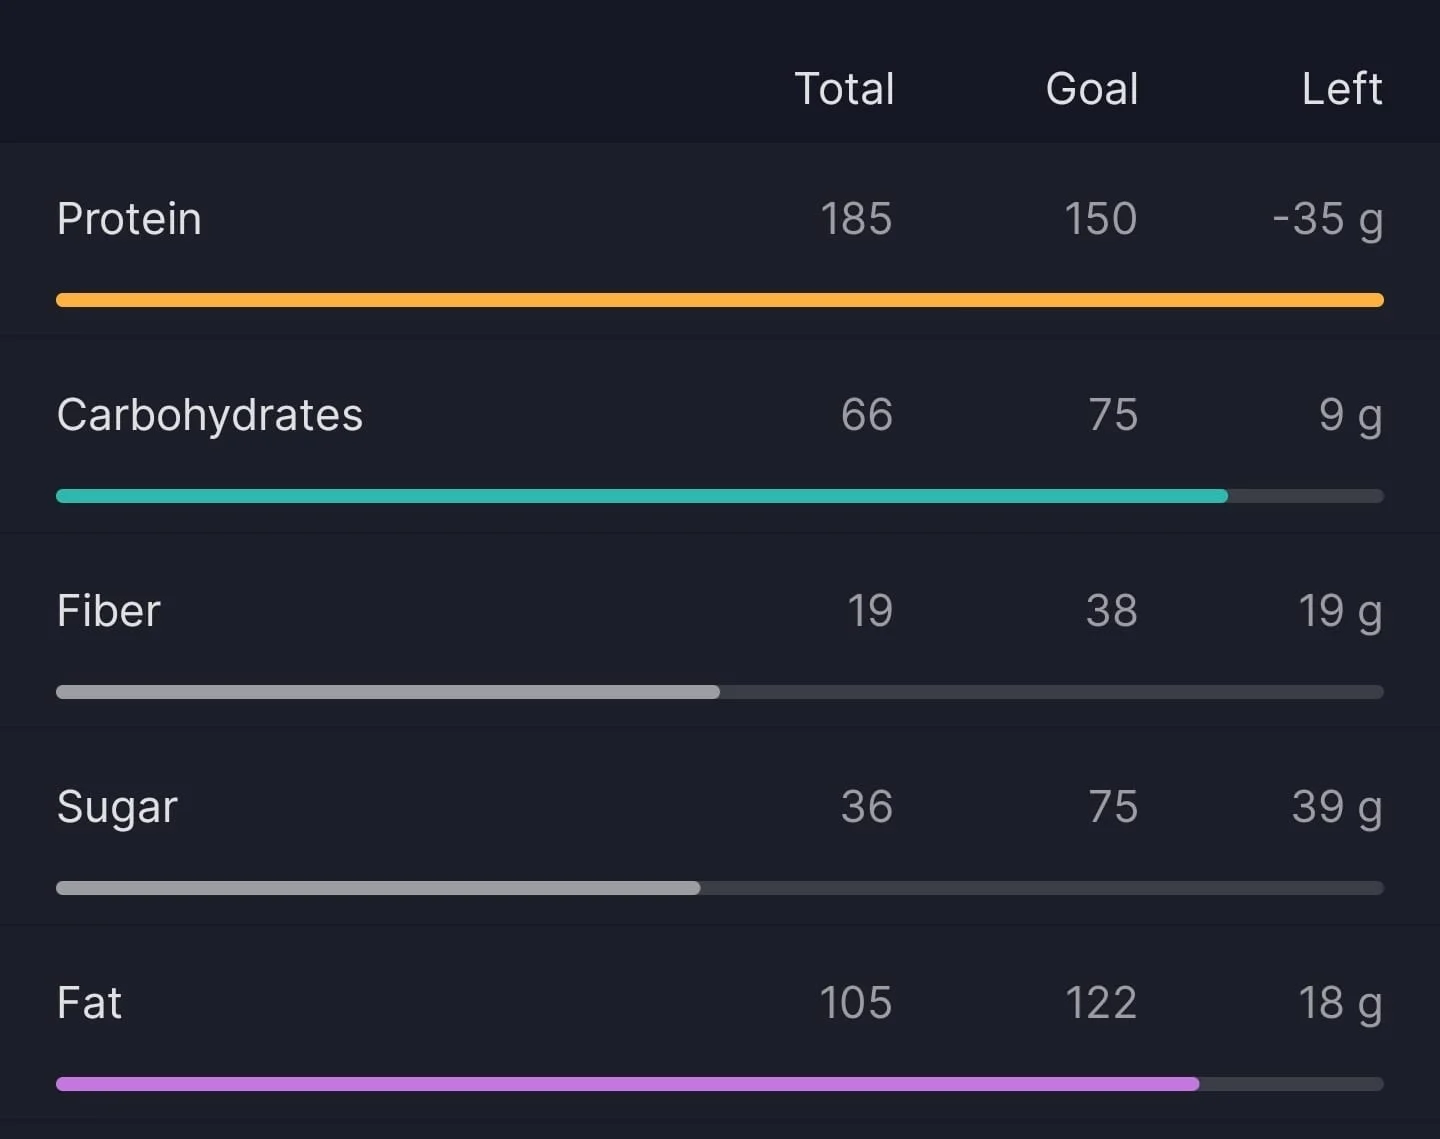Click Protein goal value 150
The height and width of the screenshot is (1139, 1440).
[x=1101, y=219]
